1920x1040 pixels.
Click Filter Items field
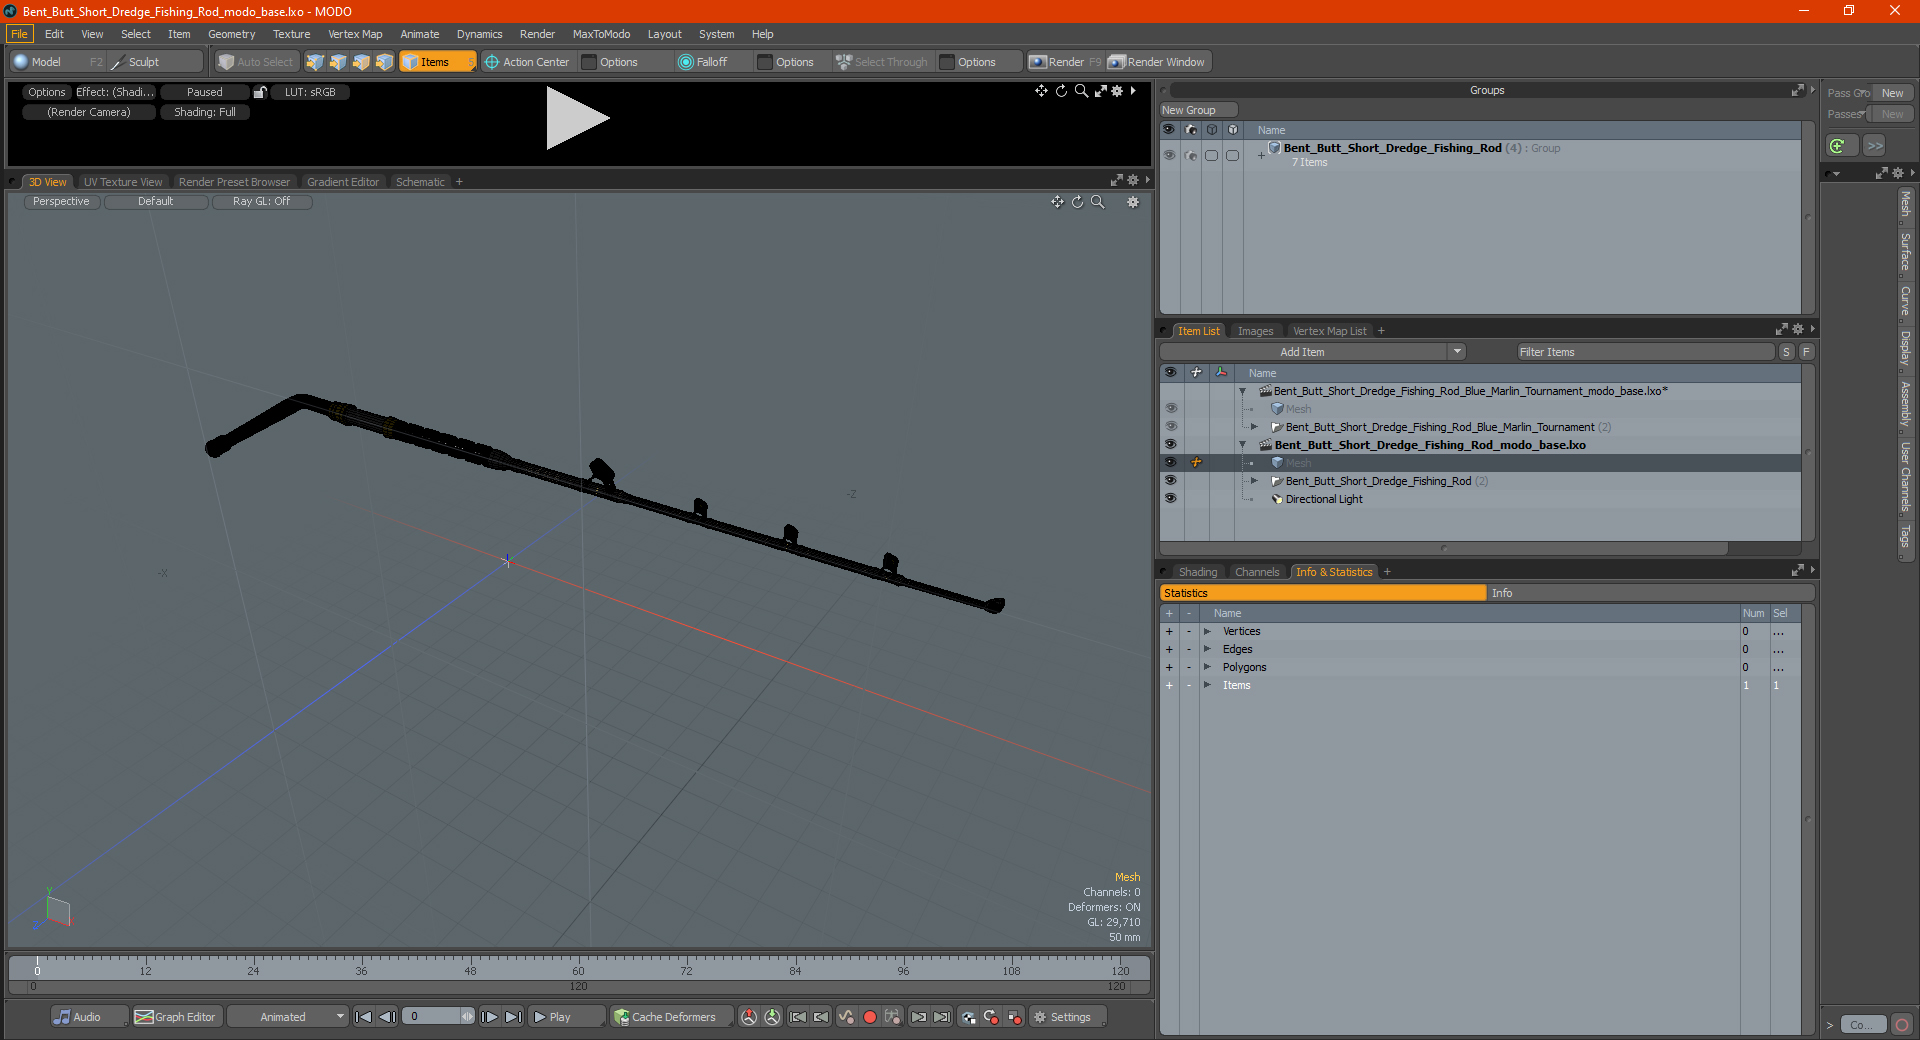[x=1645, y=352]
